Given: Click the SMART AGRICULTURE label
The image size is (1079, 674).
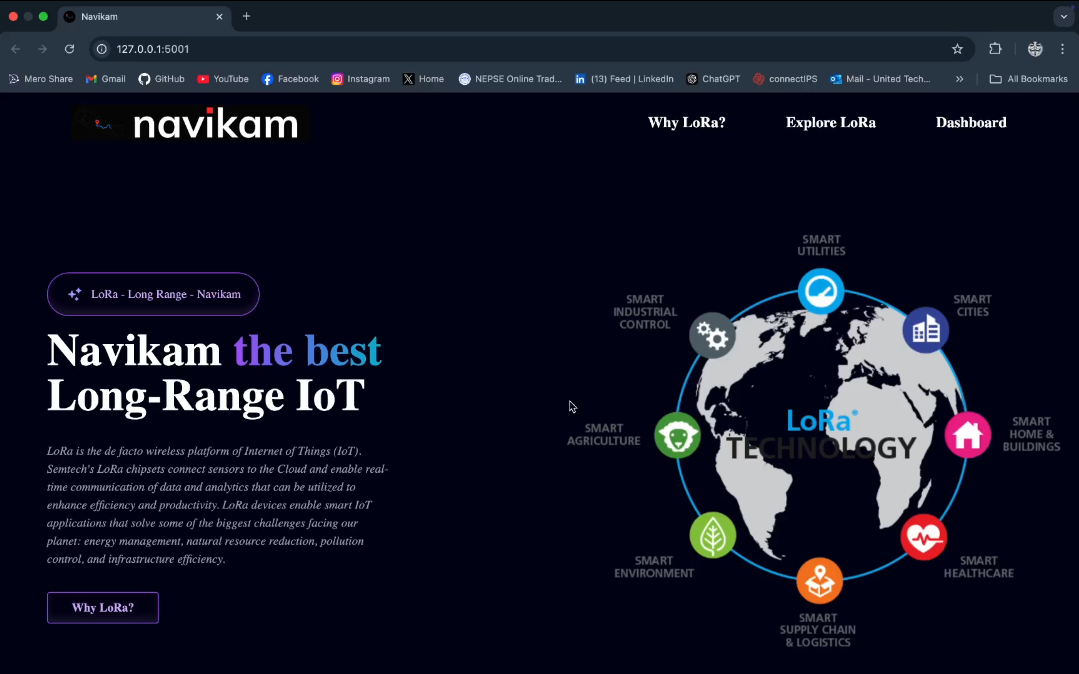Looking at the screenshot, I should click(603, 434).
